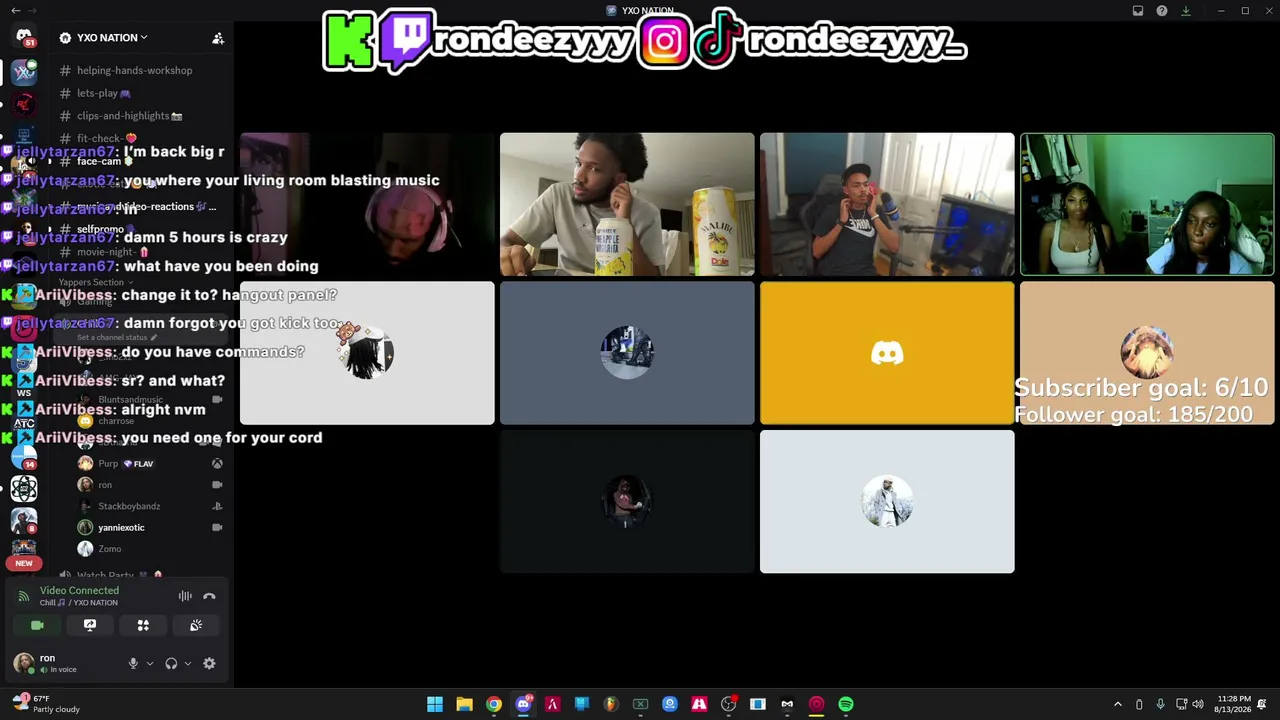This screenshot has height=720, width=1280.
Task: Focus green-lit video of two women
Action: coord(1147,204)
